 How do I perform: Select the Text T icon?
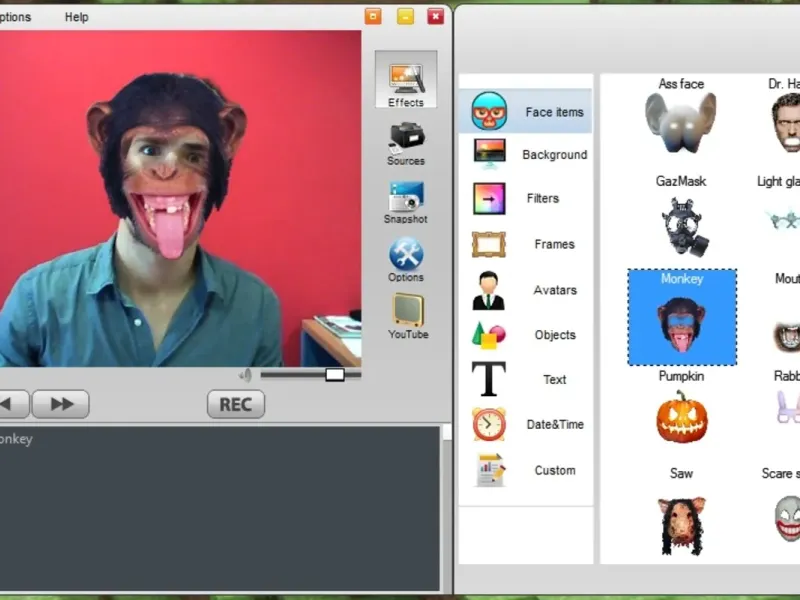[488, 379]
